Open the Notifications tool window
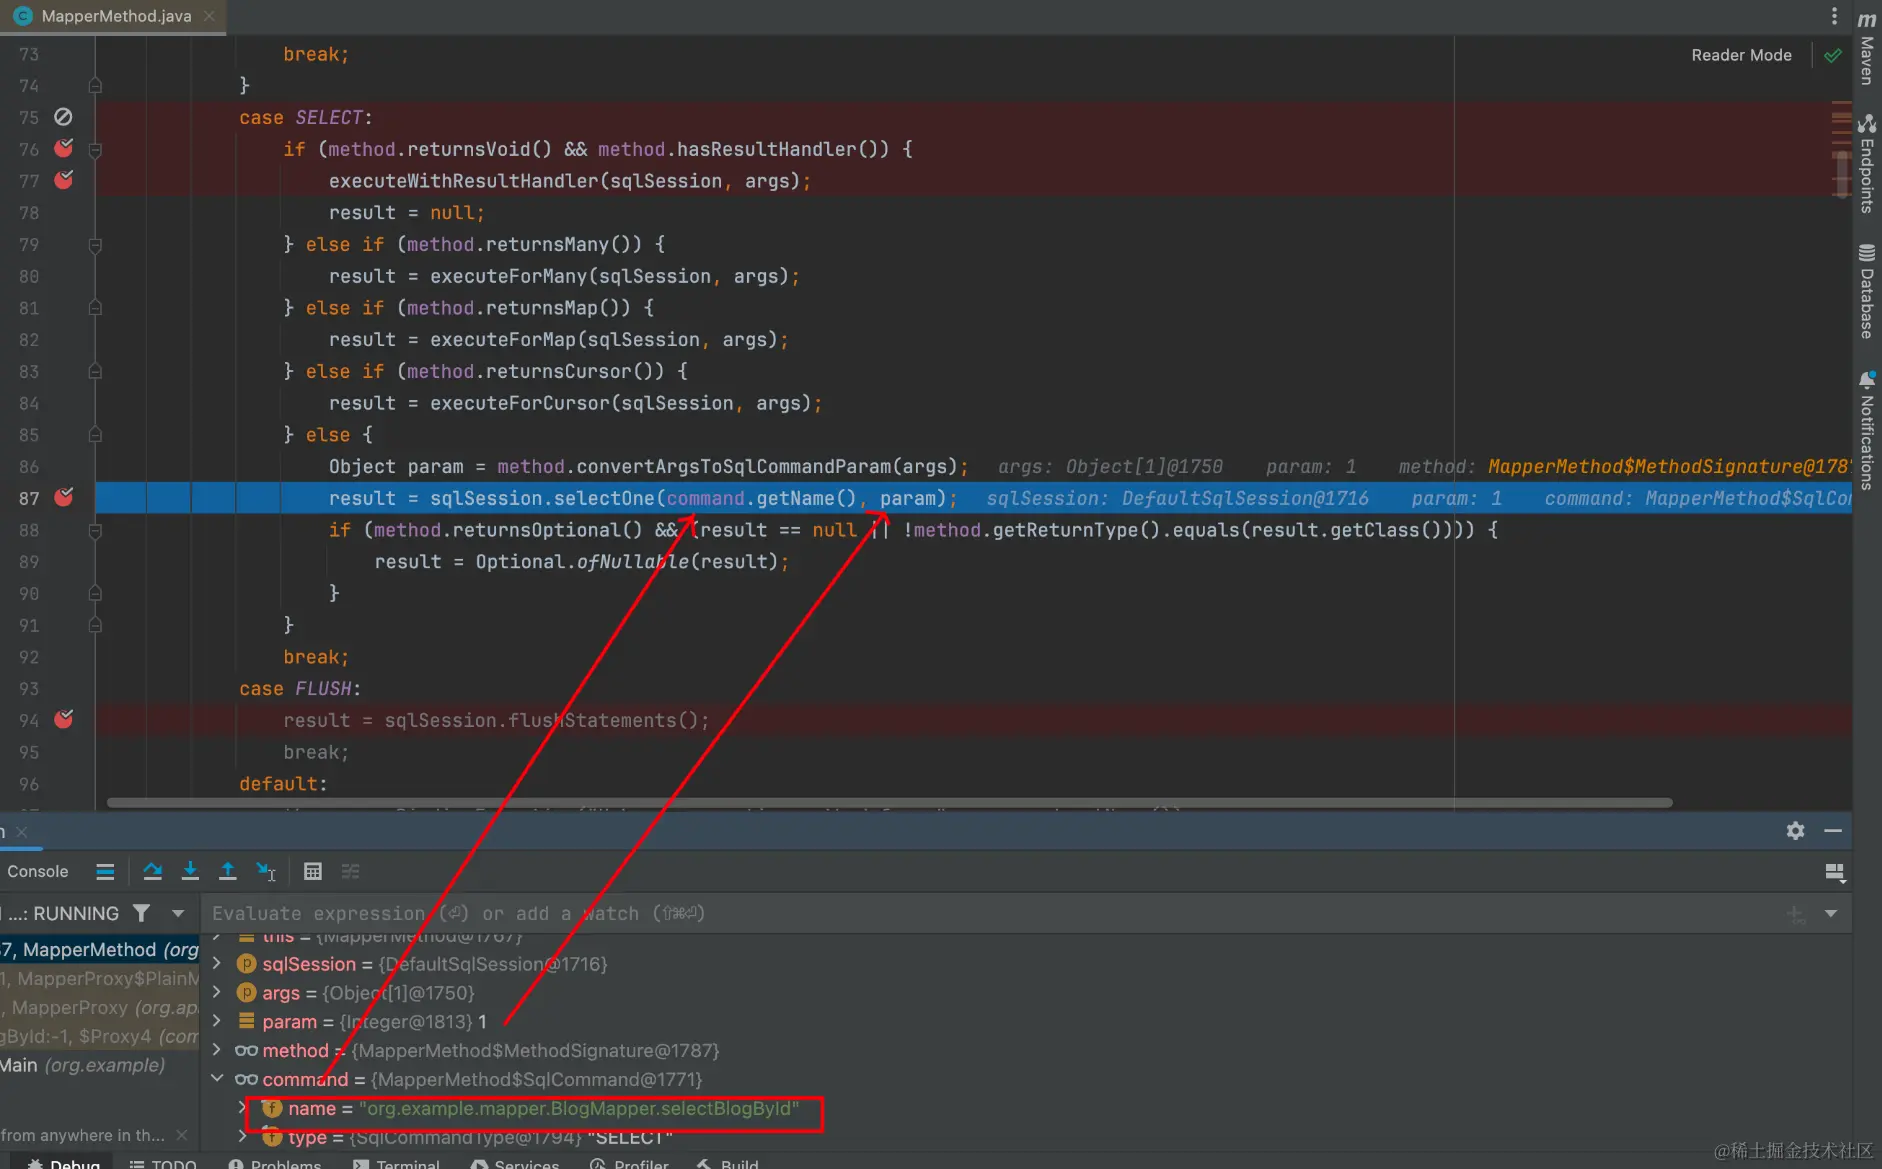Image resolution: width=1882 pixels, height=1169 pixels. click(1867, 430)
